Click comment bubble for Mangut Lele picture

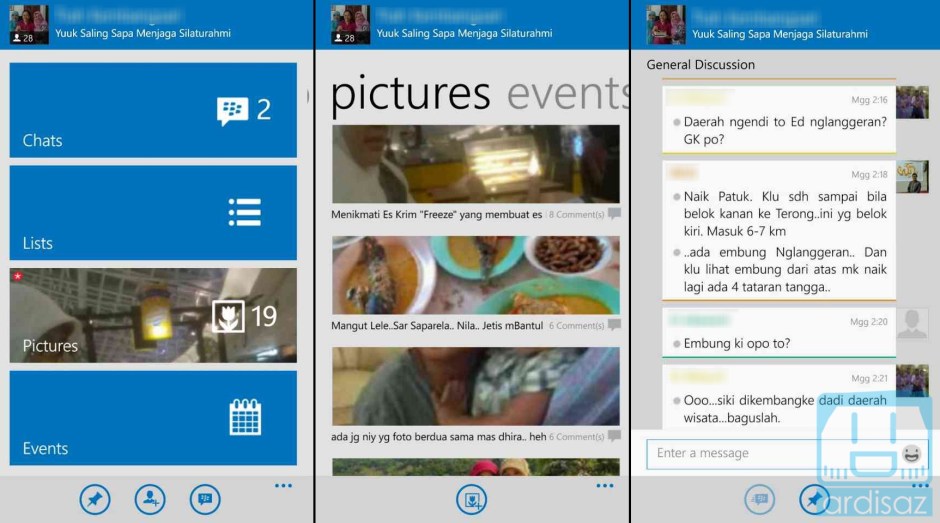tap(614, 325)
